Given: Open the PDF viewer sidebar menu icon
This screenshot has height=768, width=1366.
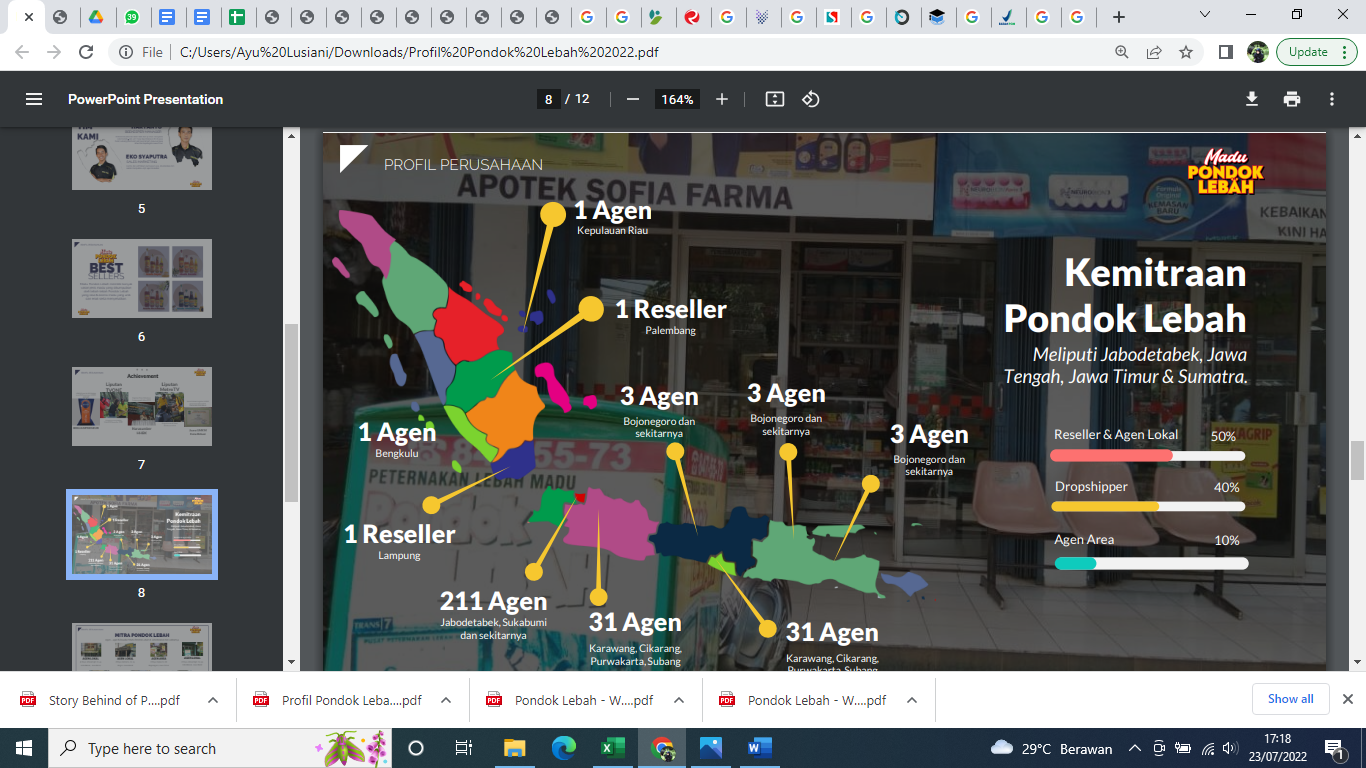Looking at the screenshot, I should pyautogui.click(x=34, y=99).
